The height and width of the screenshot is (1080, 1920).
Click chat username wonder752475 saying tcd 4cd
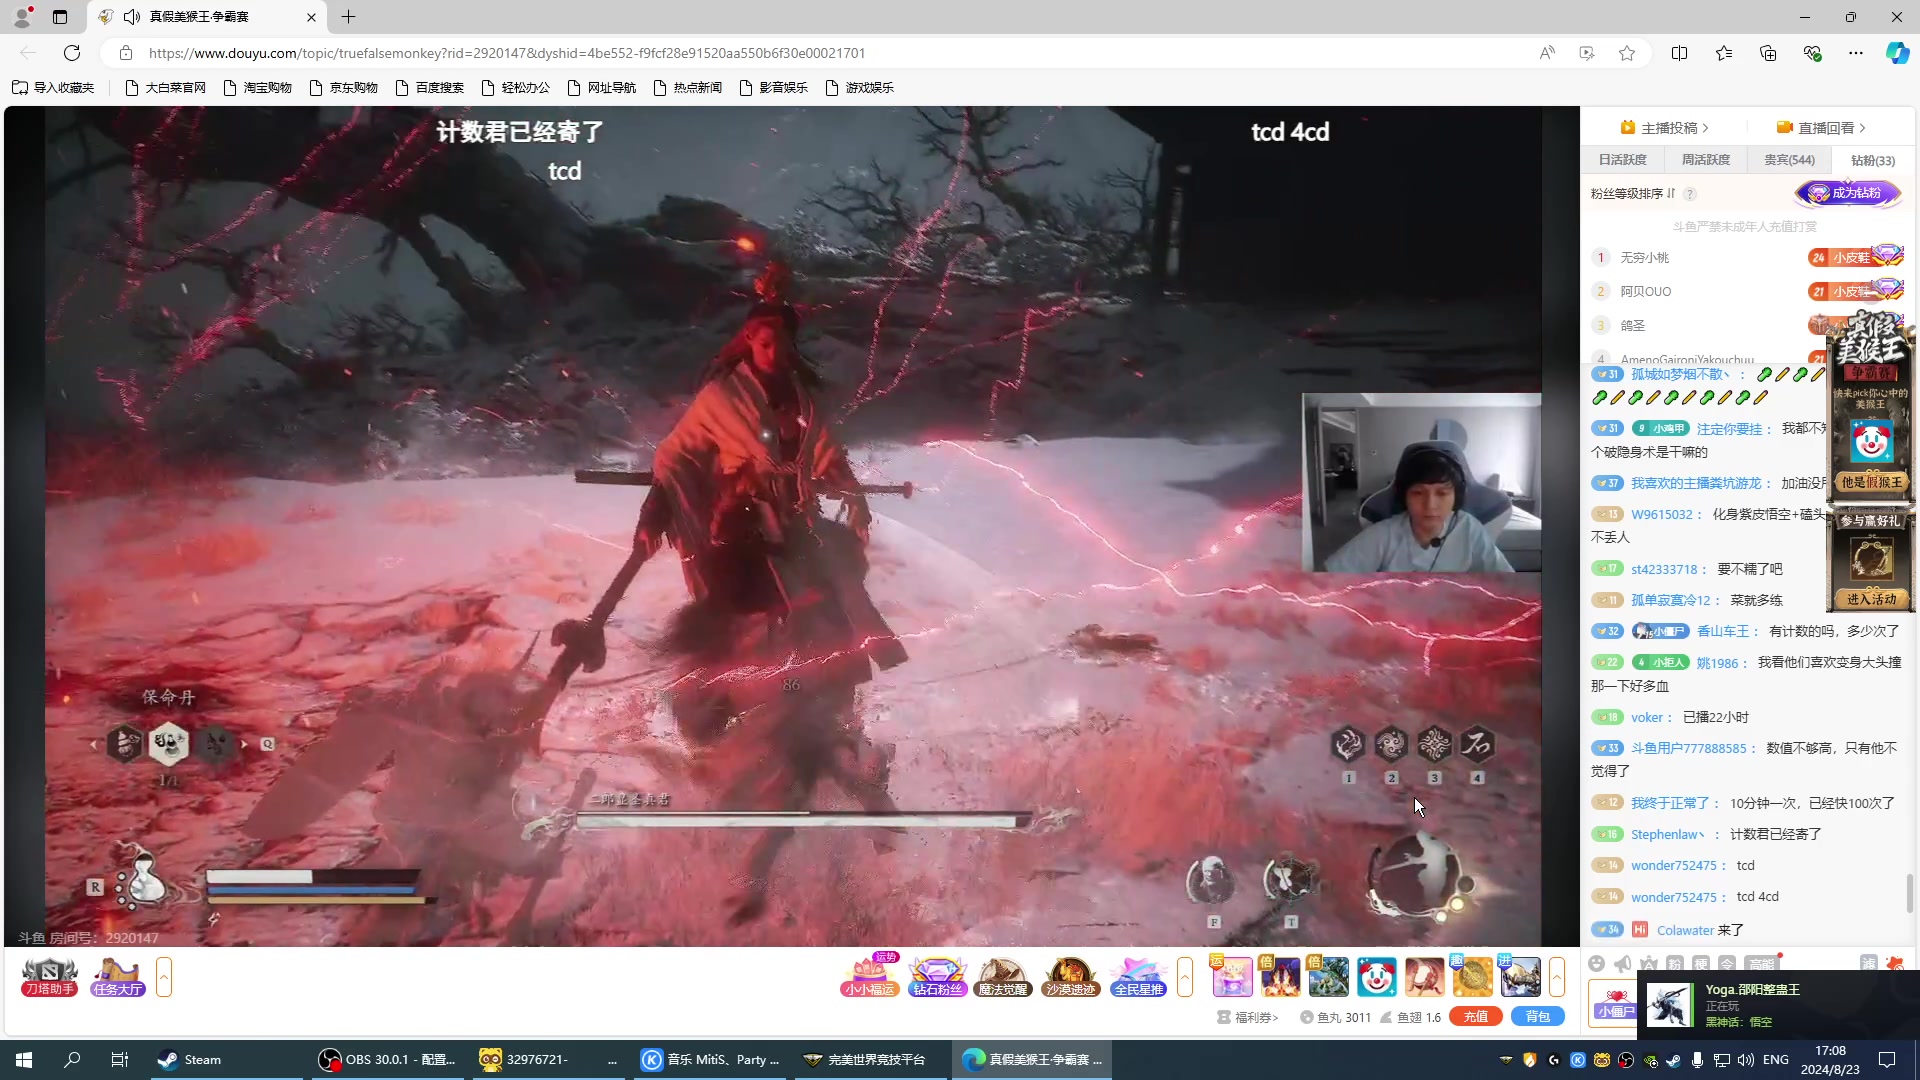tap(1673, 898)
